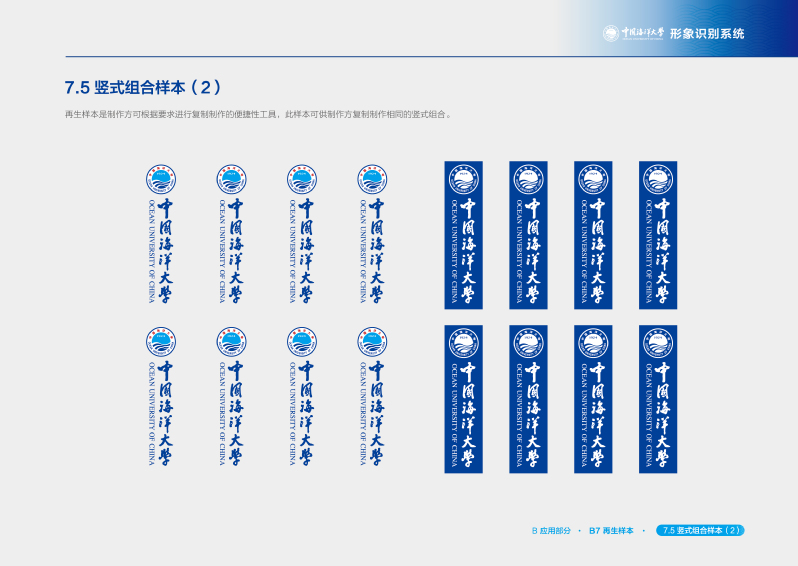Select the second white vertical logo in the top row

231,234
